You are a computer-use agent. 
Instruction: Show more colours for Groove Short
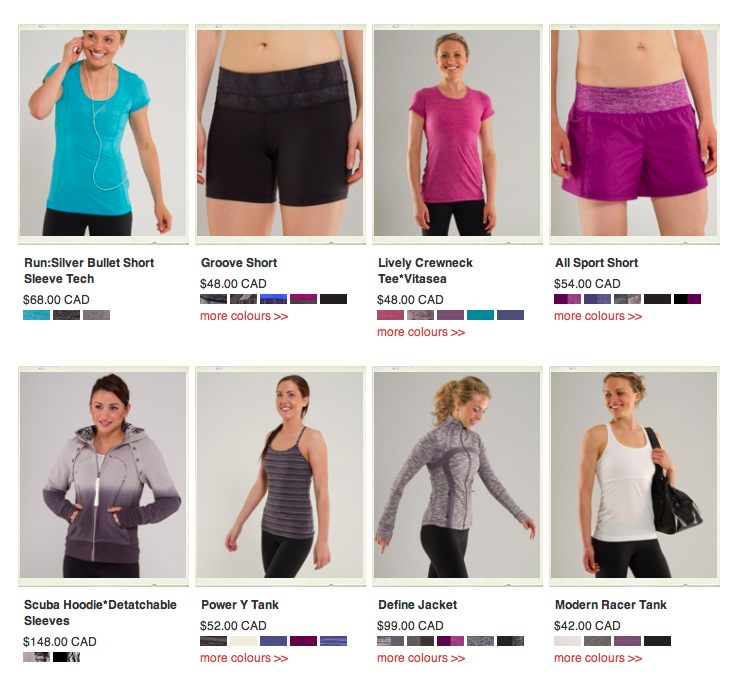click(244, 316)
